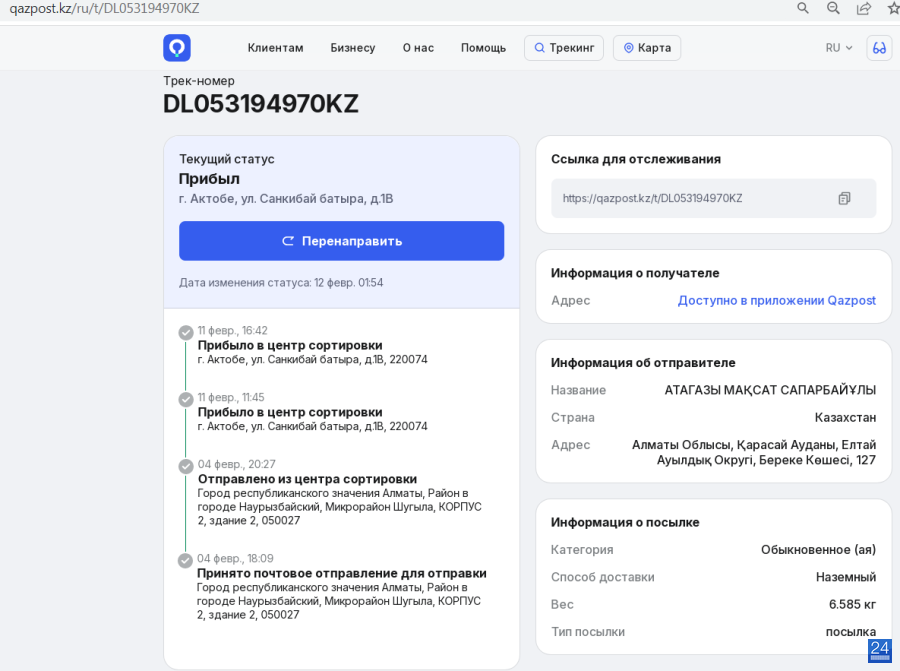The image size is (900, 671).
Task: Click the country value Казахстан
Action: (x=845, y=417)
